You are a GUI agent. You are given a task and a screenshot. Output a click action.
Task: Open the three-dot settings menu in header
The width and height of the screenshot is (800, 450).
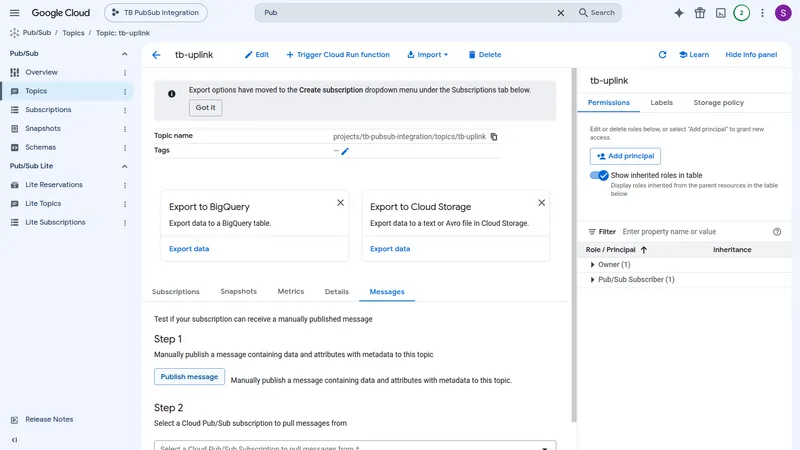click(x=762, y=13)
